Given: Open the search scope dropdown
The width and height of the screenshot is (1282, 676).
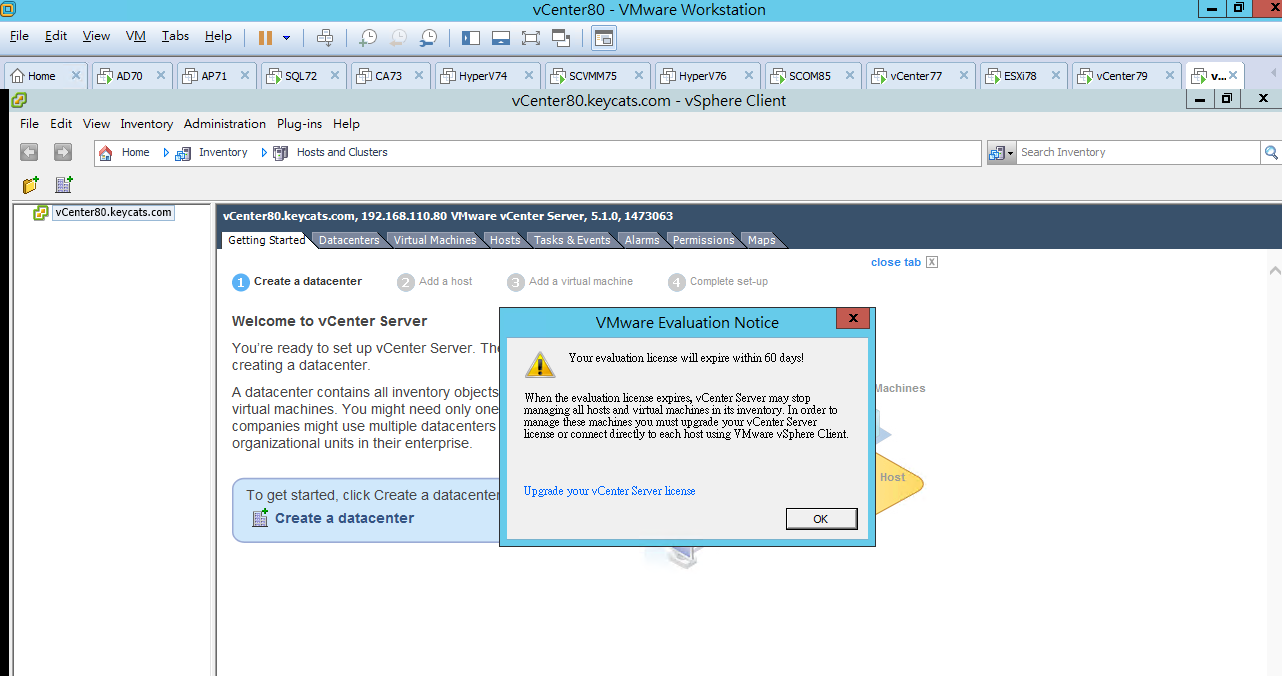Looking at the screenshot, I should pos(1002,152).
